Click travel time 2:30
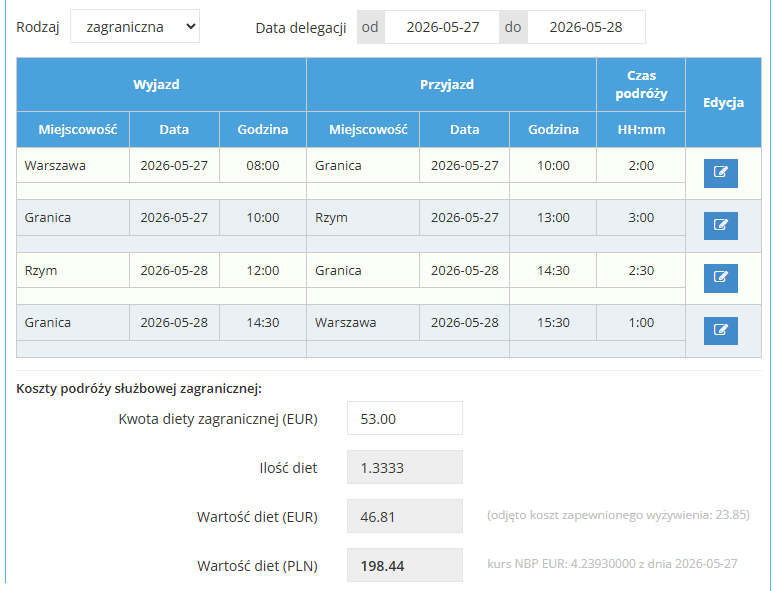Image resolution: width=775 pixels, height=591 pixels. point(641,271)
